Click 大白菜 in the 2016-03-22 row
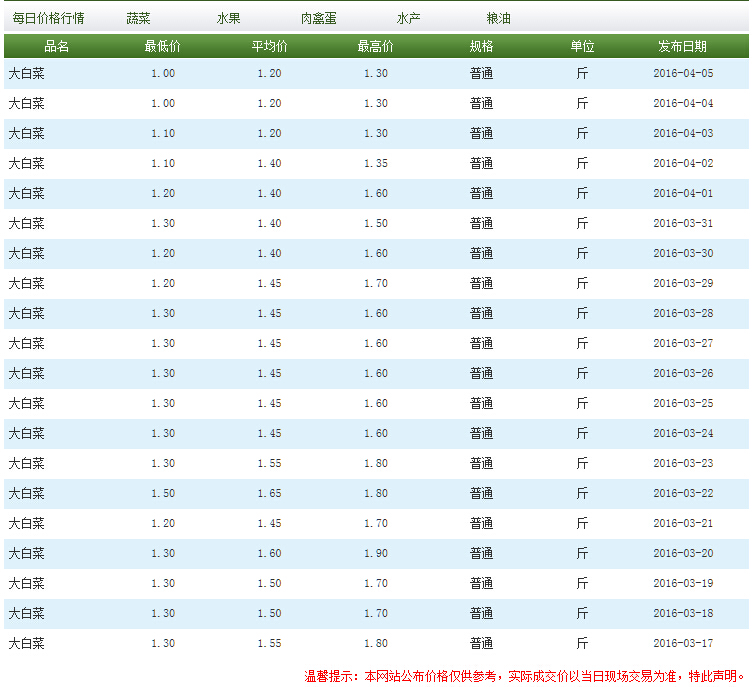This screenshot has width=754, height=687. coord(26,493)
